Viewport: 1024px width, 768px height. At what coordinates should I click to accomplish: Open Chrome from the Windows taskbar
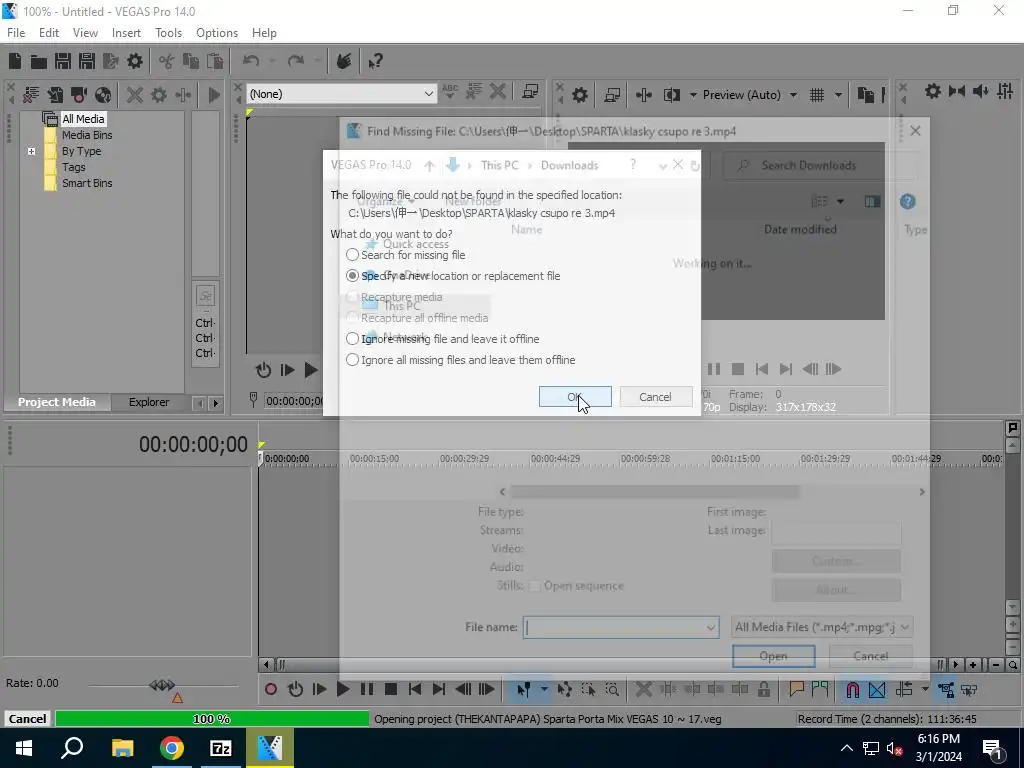pyautogui.click(x=172, y=748)
